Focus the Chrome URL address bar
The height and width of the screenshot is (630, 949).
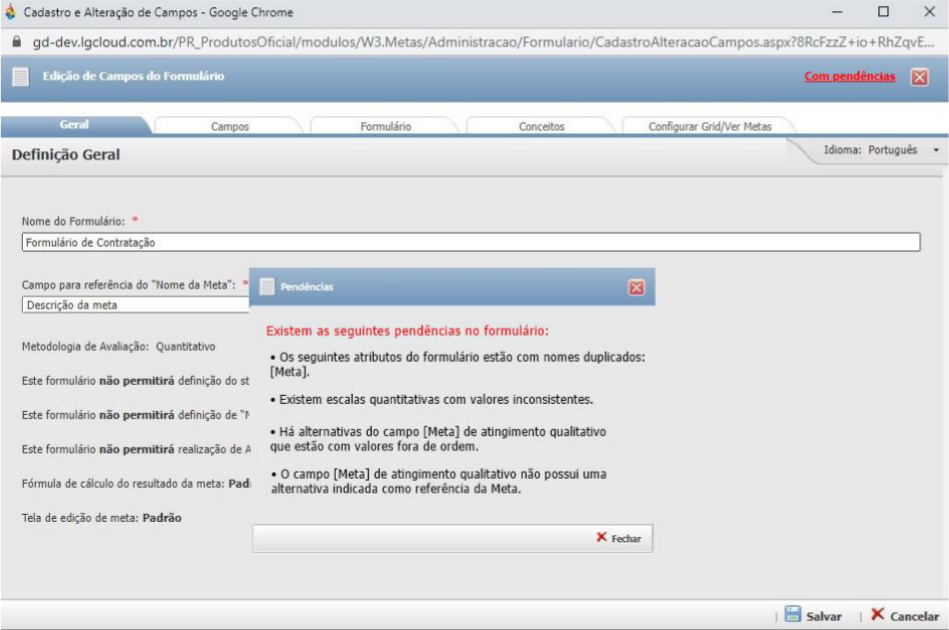point(480,44)
